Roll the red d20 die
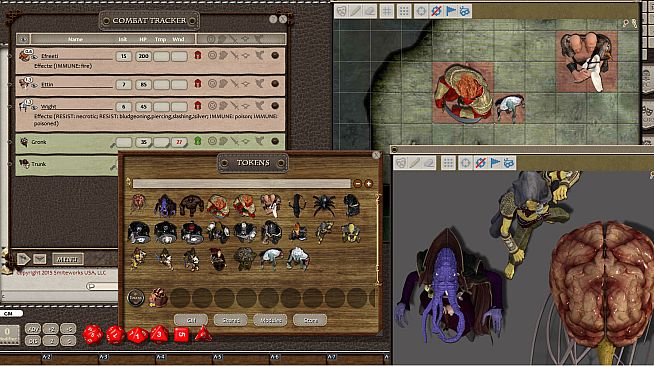 [93, 334]
